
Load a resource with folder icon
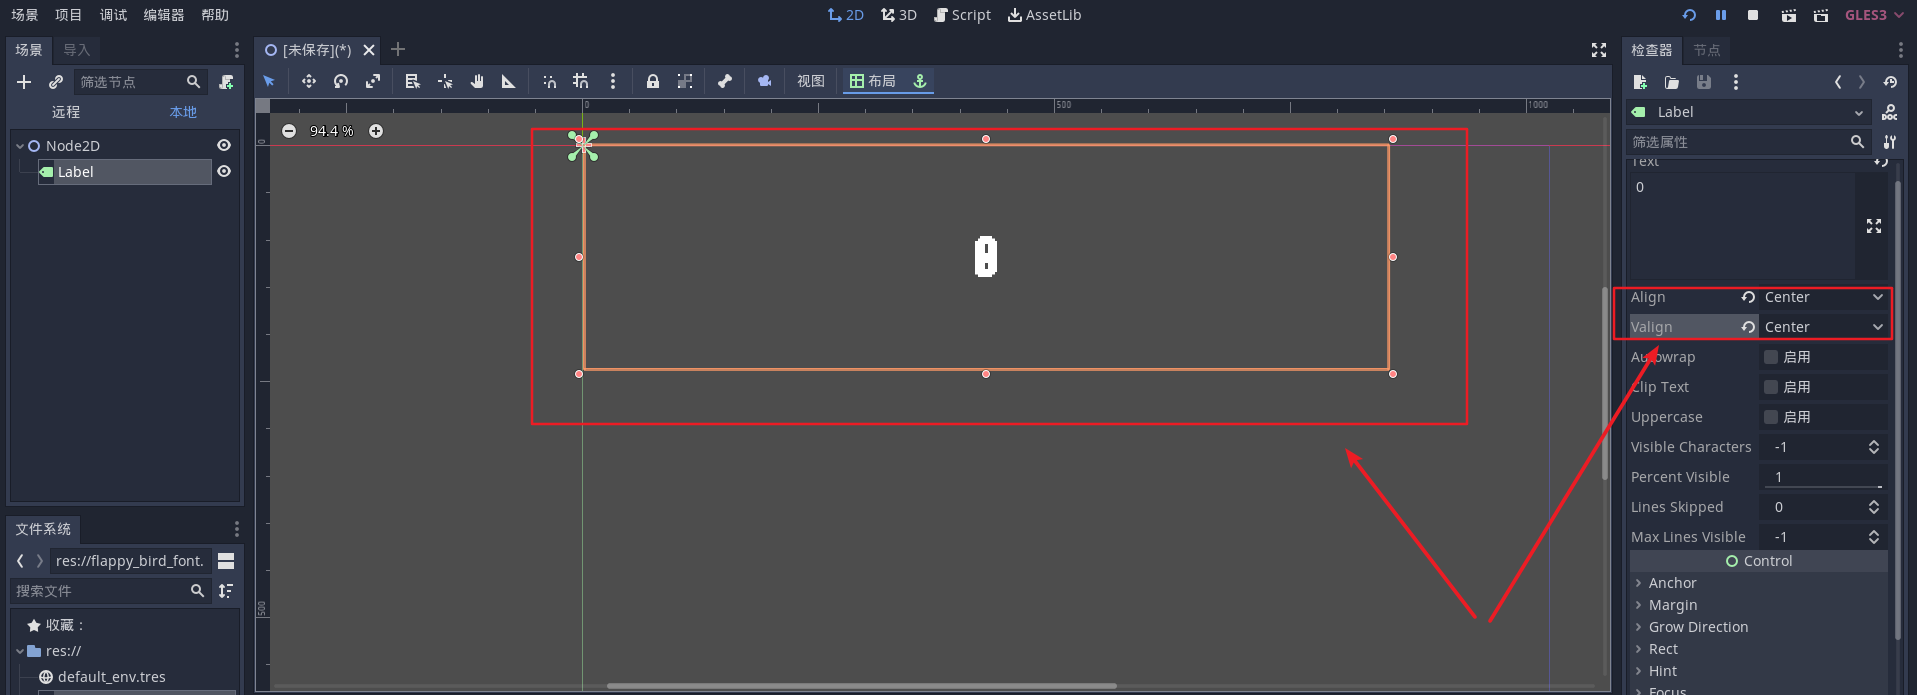1672,82
